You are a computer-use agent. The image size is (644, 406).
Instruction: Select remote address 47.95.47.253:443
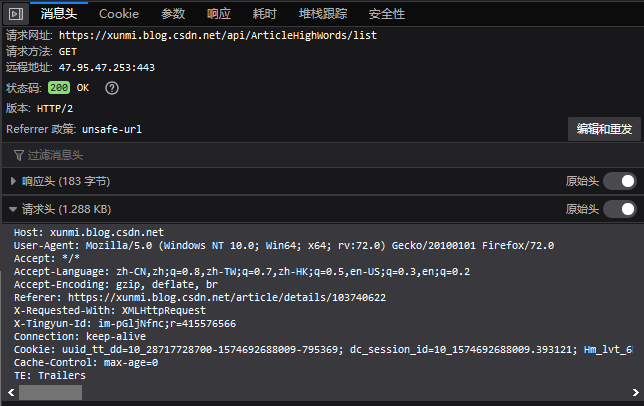(x=107, y=67)
